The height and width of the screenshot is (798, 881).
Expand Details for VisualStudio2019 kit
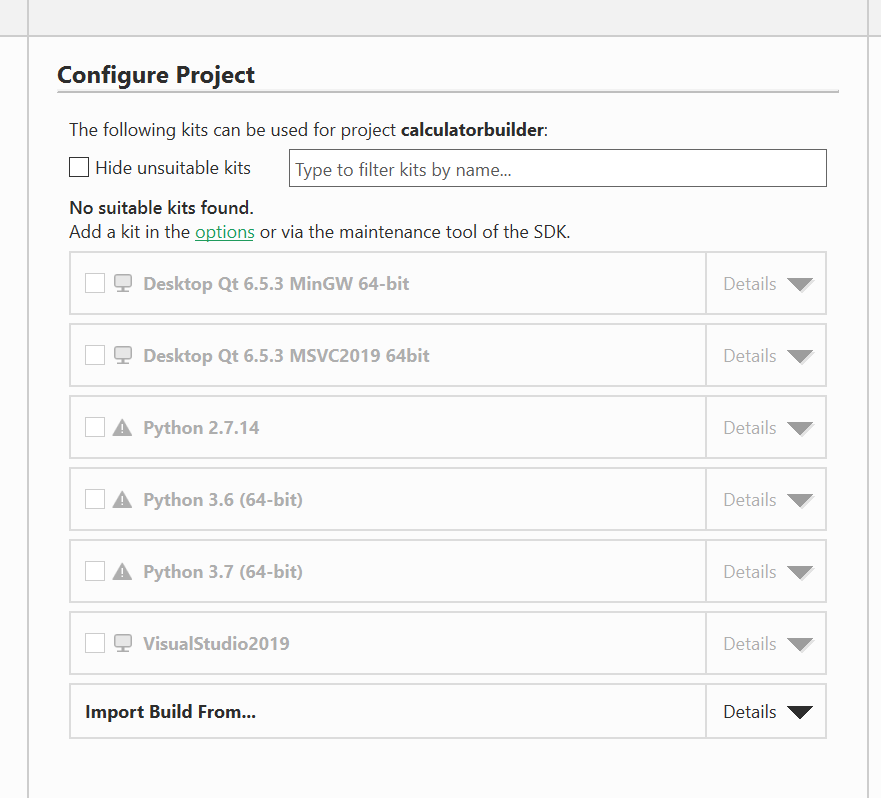tap(766, 644)
